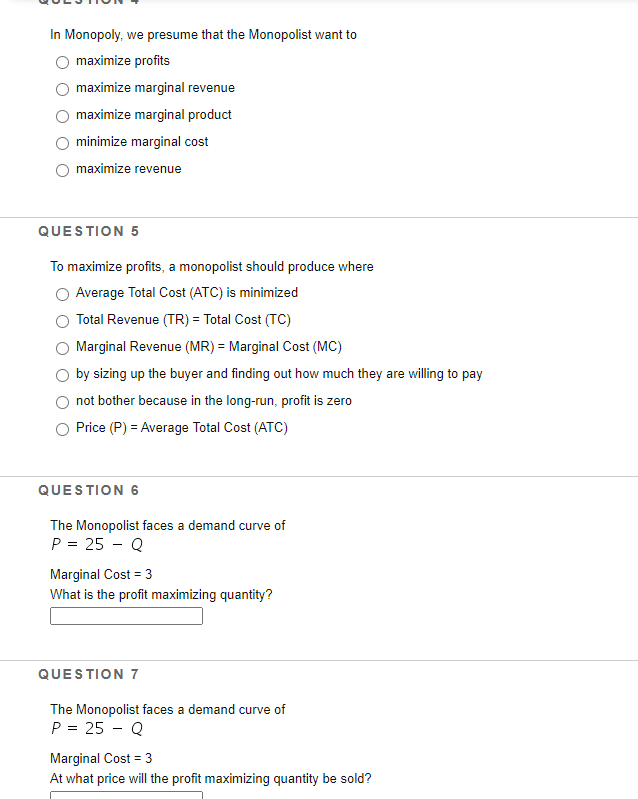This screenshot has width=638, height=799.
Task: Click the Question 5 prompt about maximizing profits
Action: pyautogui.click(x=211, y=267)
